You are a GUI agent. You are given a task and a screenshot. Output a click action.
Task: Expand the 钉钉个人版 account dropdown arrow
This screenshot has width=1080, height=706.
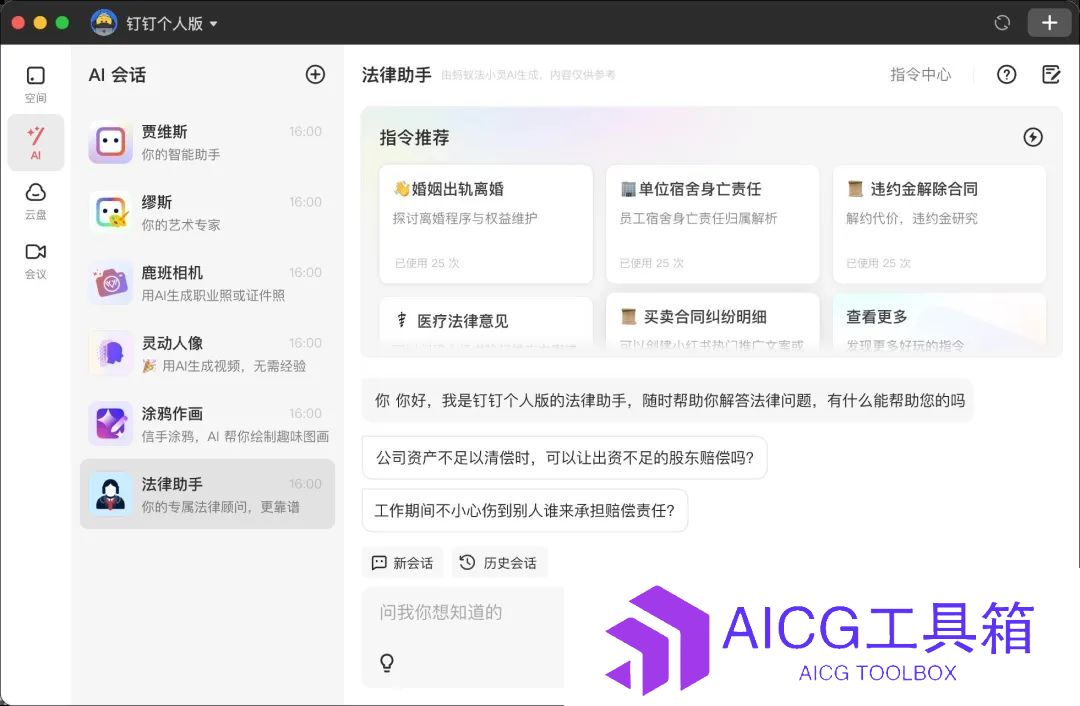(x=214, y=23)
